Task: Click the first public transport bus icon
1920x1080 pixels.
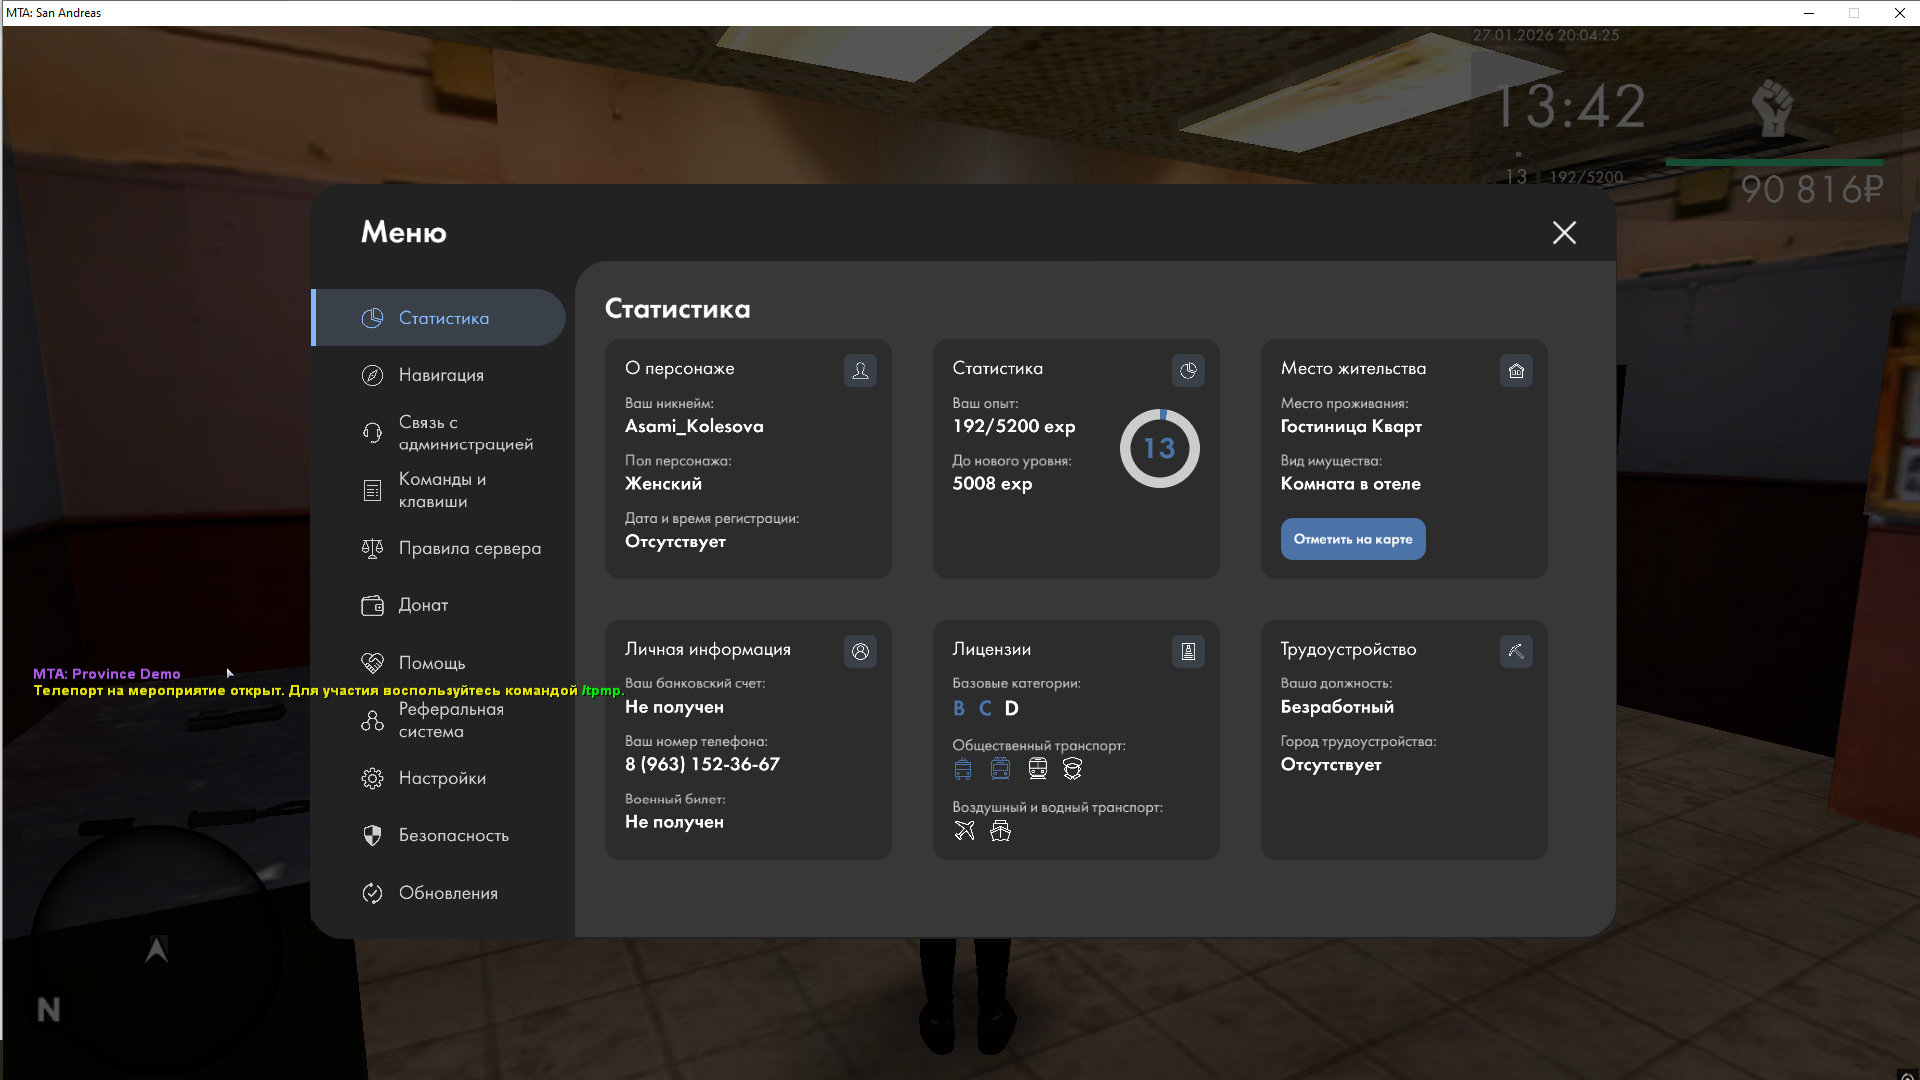Action: 963,768
